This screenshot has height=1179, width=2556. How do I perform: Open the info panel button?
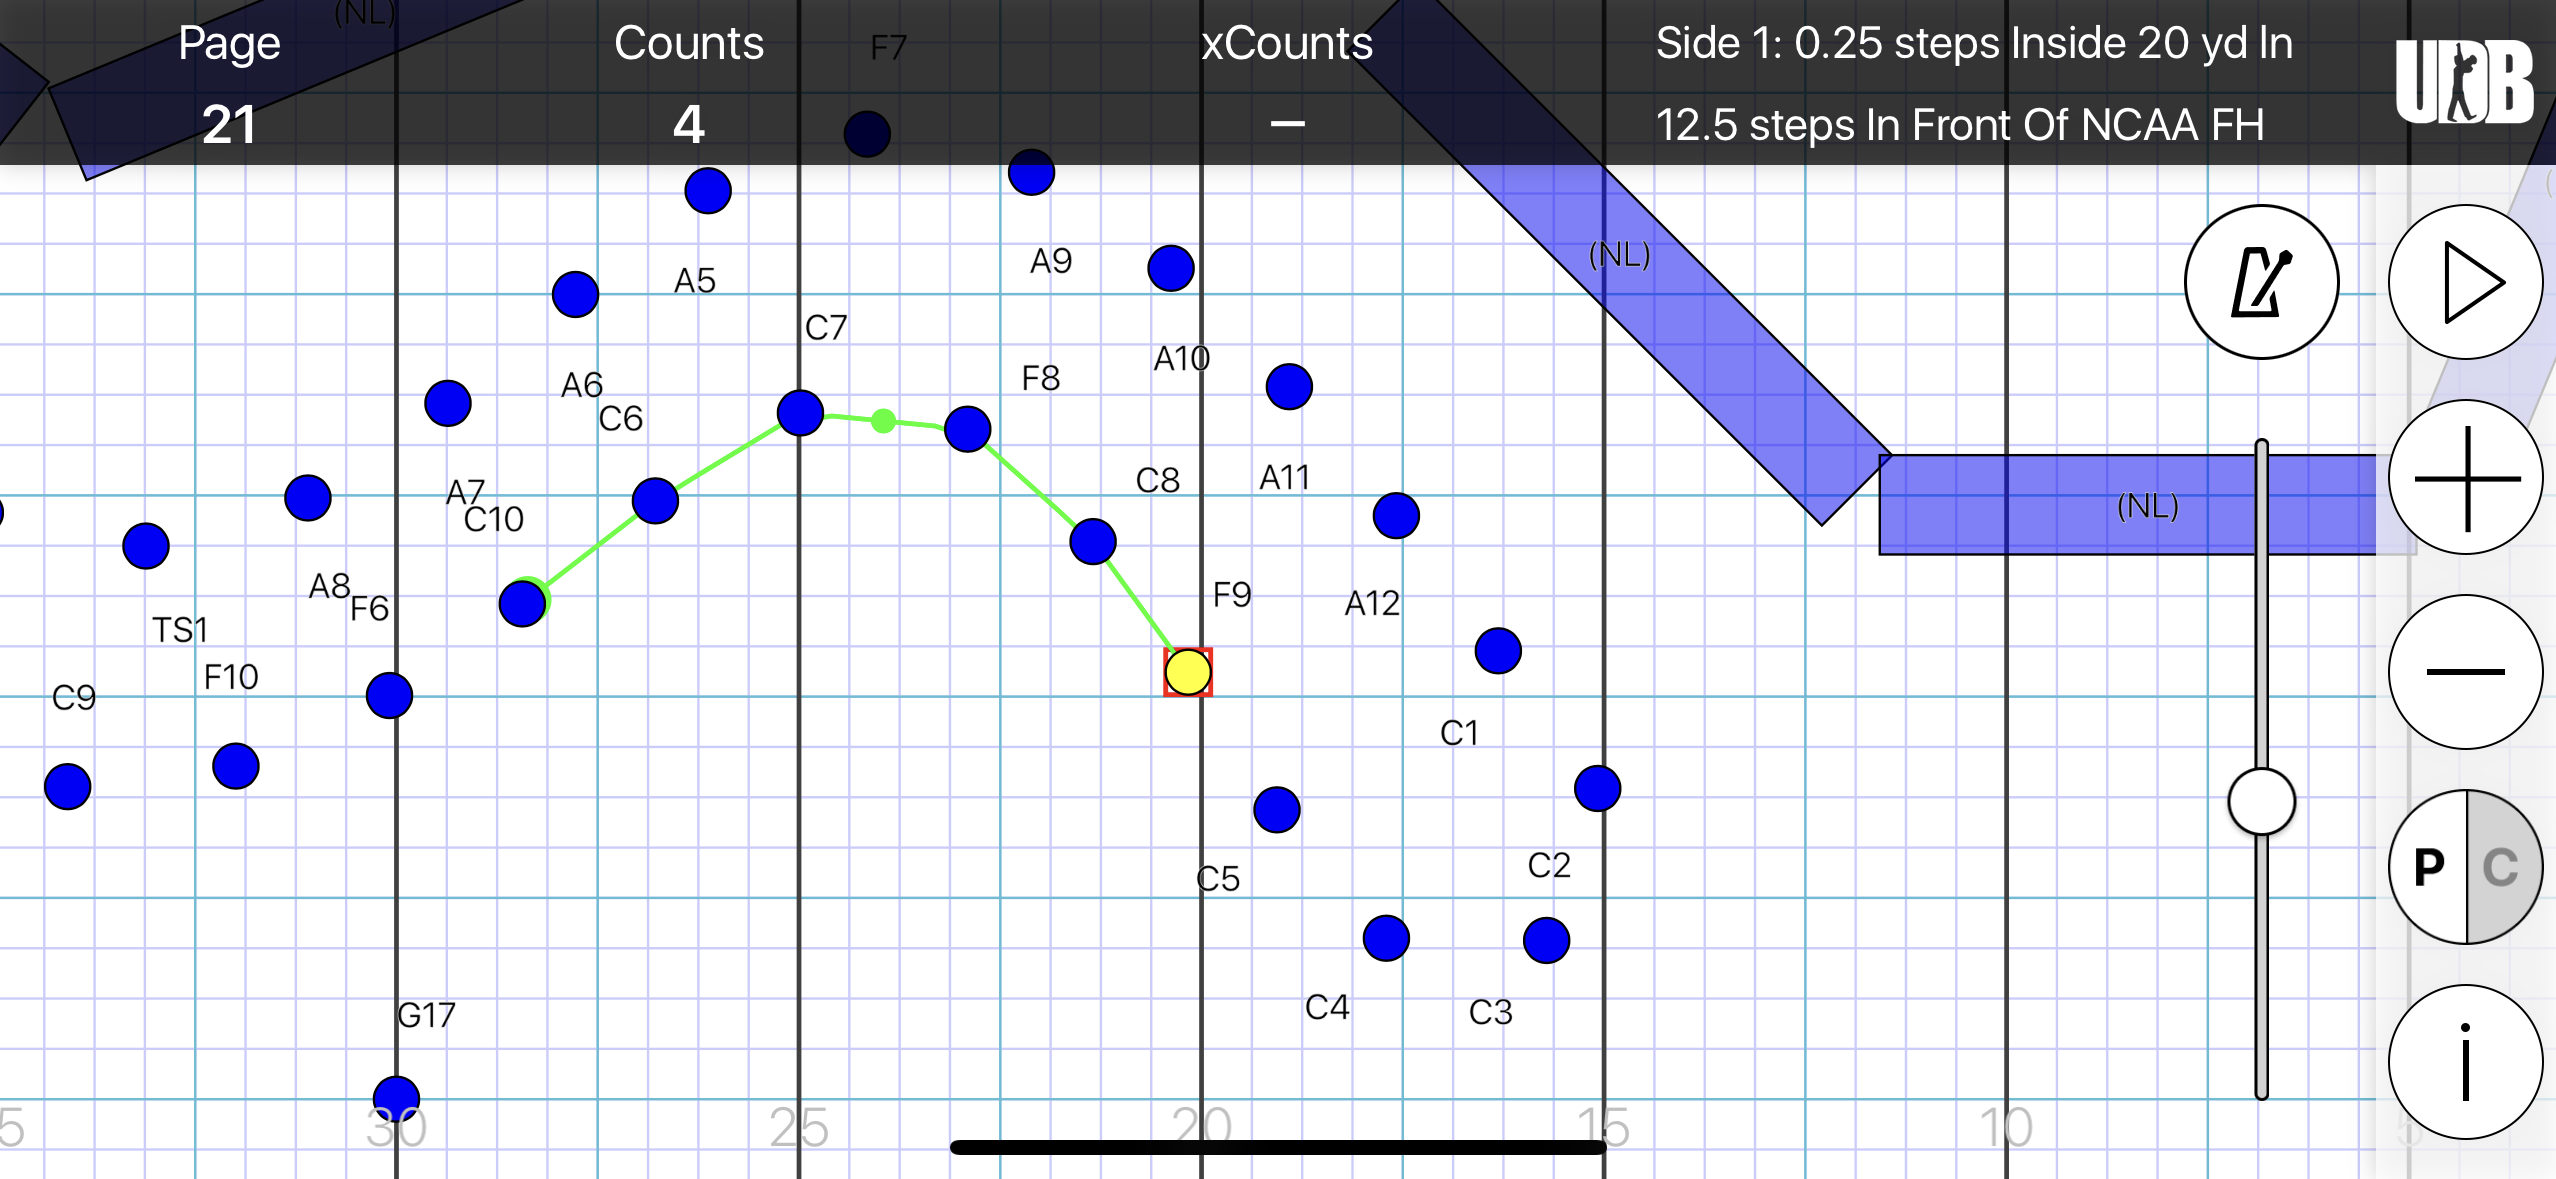tap(2465, 1062)
